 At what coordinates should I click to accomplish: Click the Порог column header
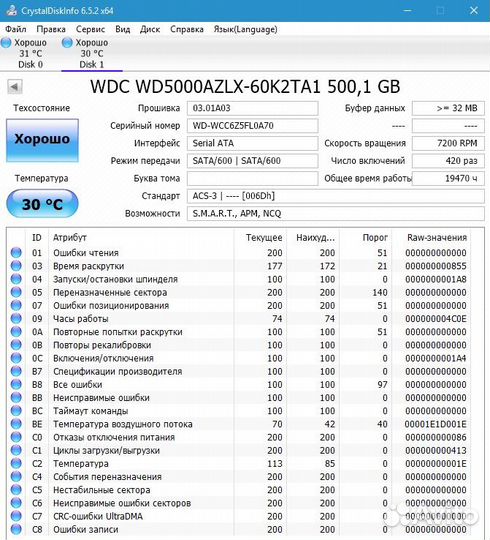click(366, 238)
